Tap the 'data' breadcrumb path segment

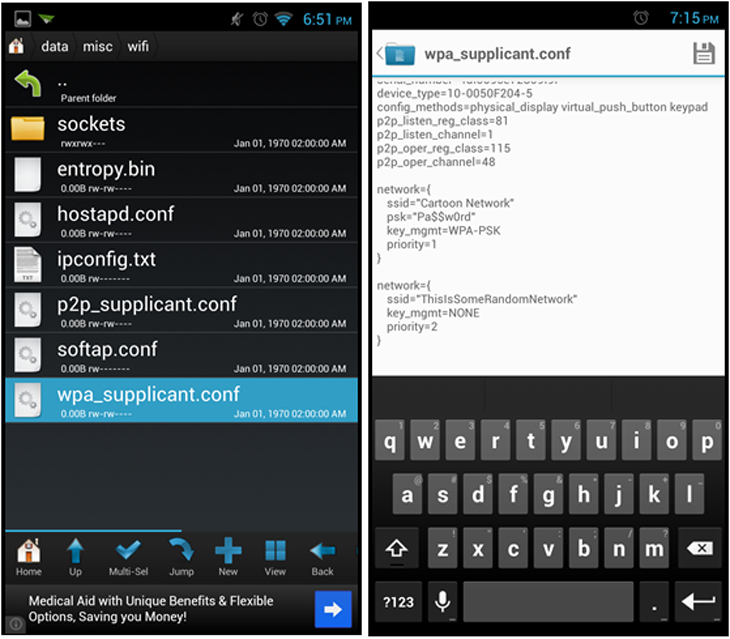coord(54,46)
